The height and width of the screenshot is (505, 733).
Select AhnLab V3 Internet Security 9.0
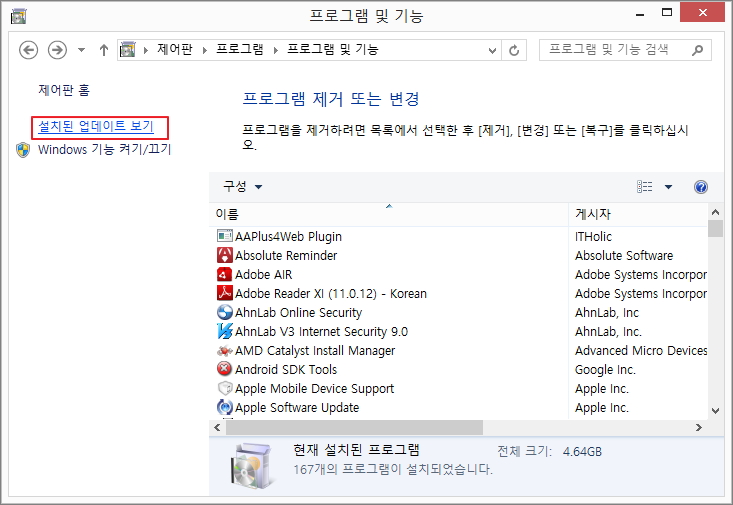[321, 332]
